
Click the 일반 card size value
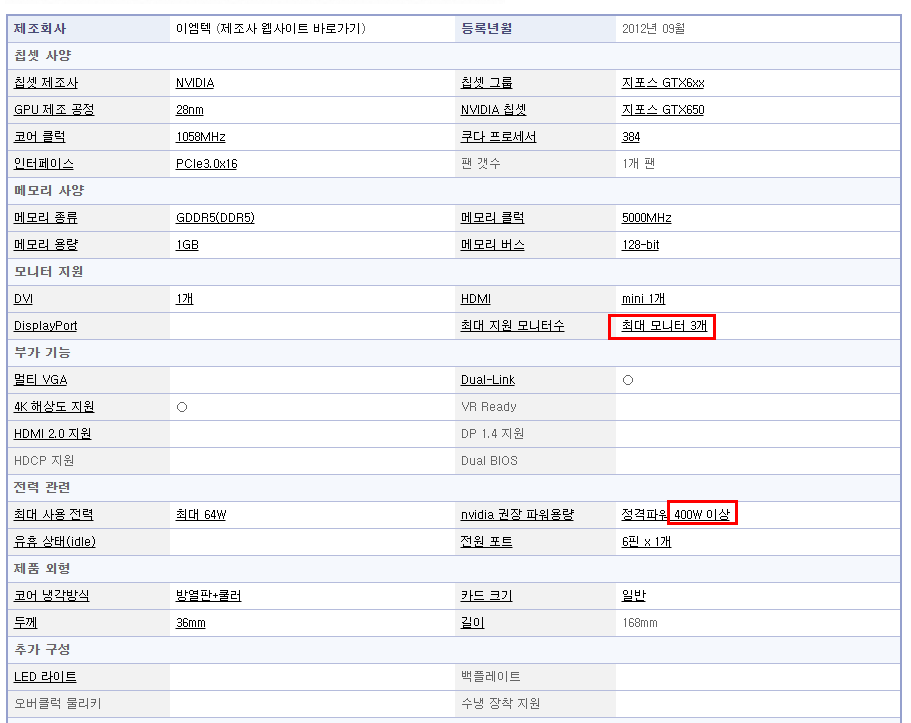point(634,596)
